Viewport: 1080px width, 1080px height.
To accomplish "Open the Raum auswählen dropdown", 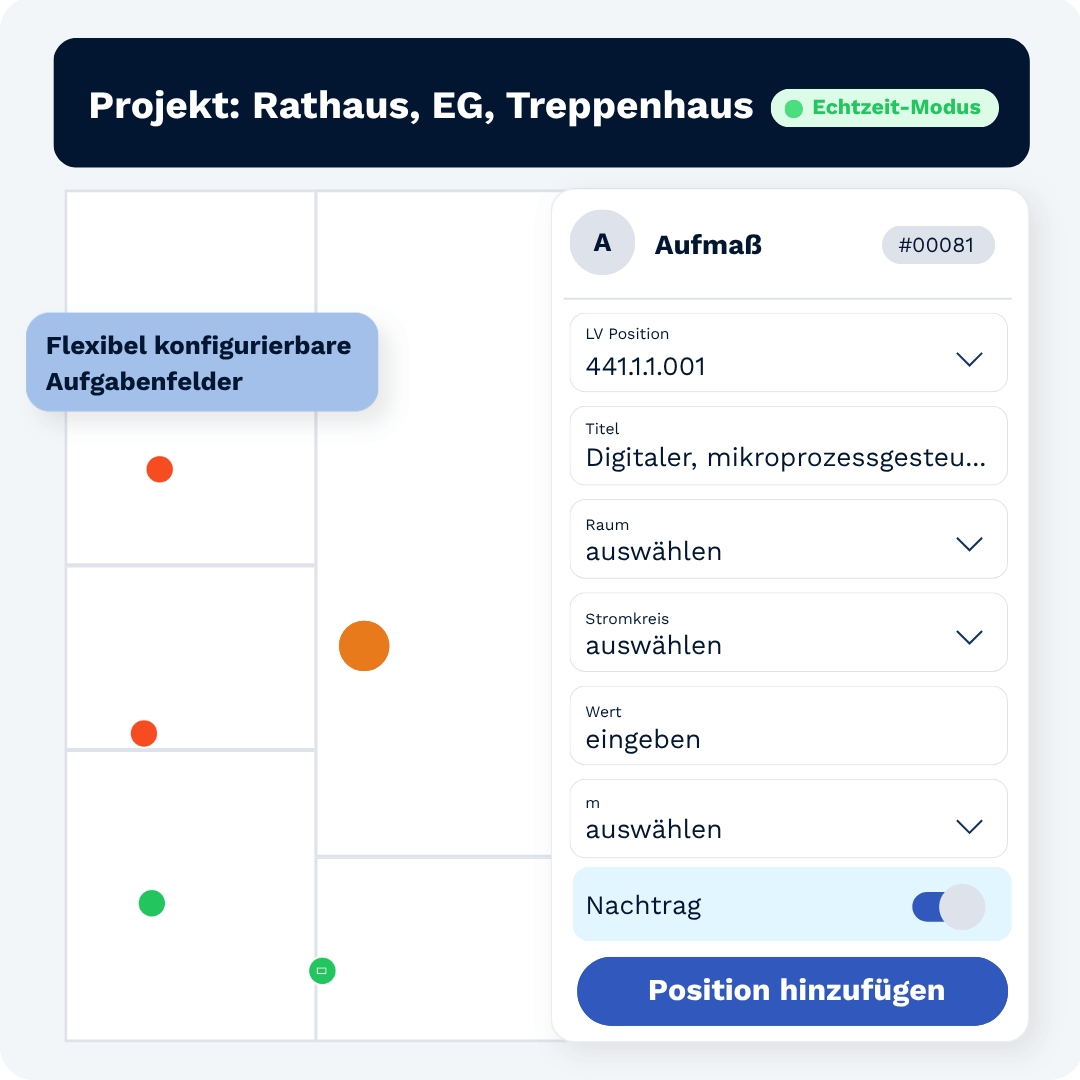I will click(x=789, y=539).
